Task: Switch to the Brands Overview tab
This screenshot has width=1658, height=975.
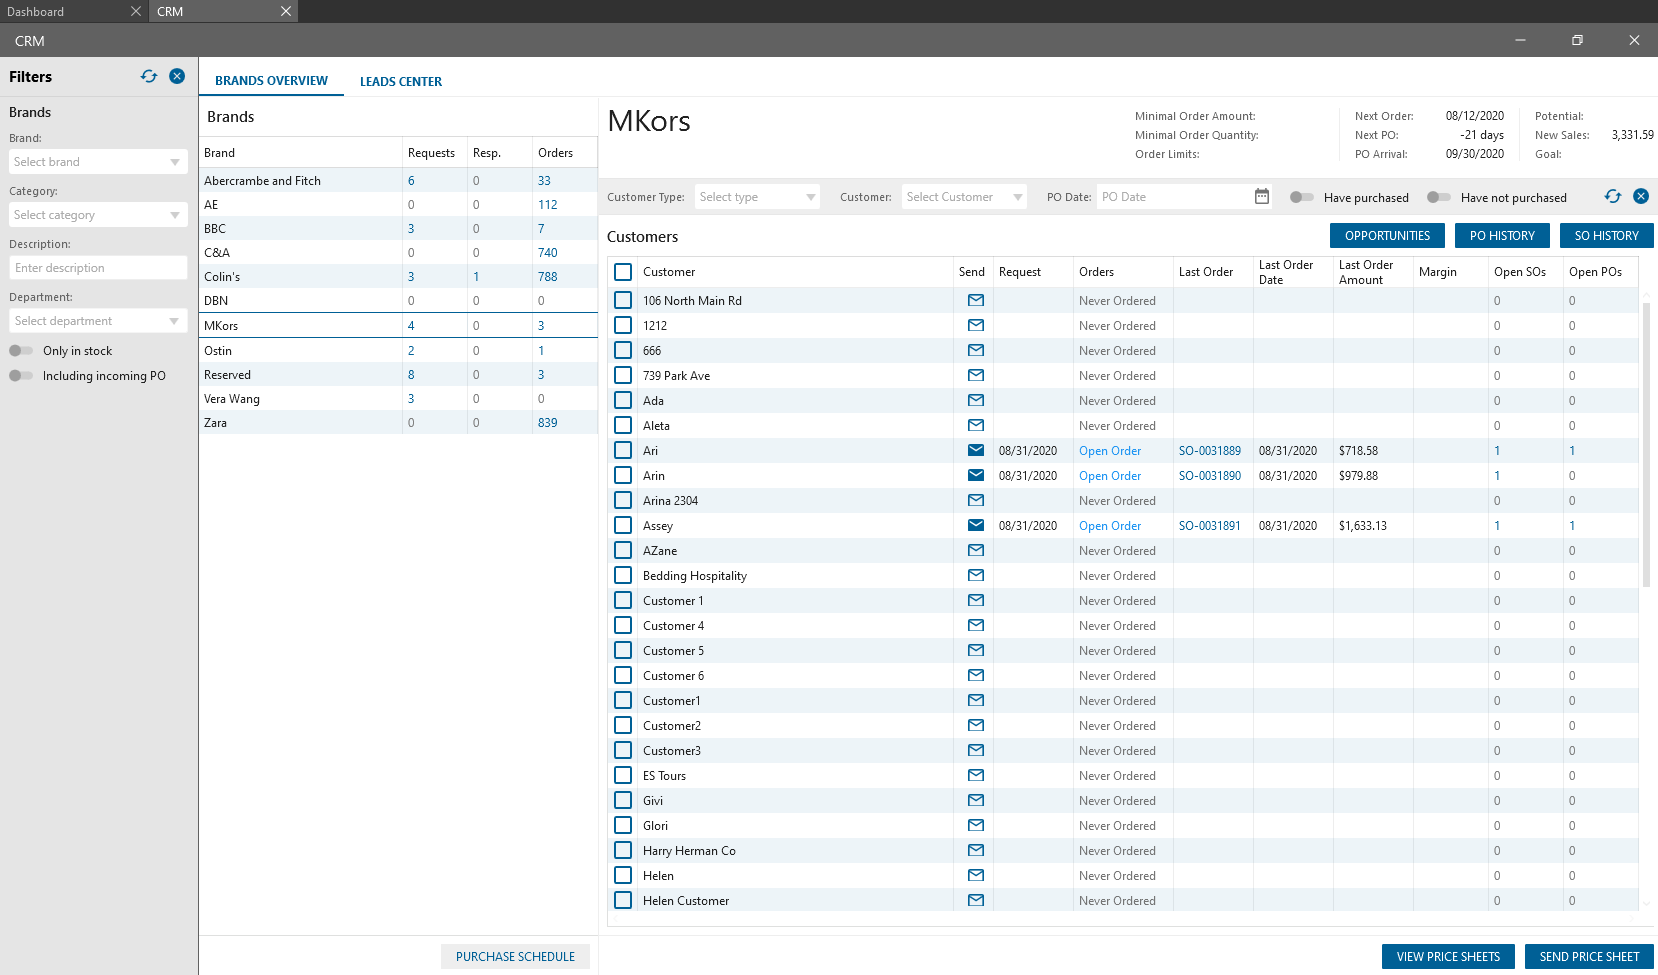Action: click(x=271, y=81)
